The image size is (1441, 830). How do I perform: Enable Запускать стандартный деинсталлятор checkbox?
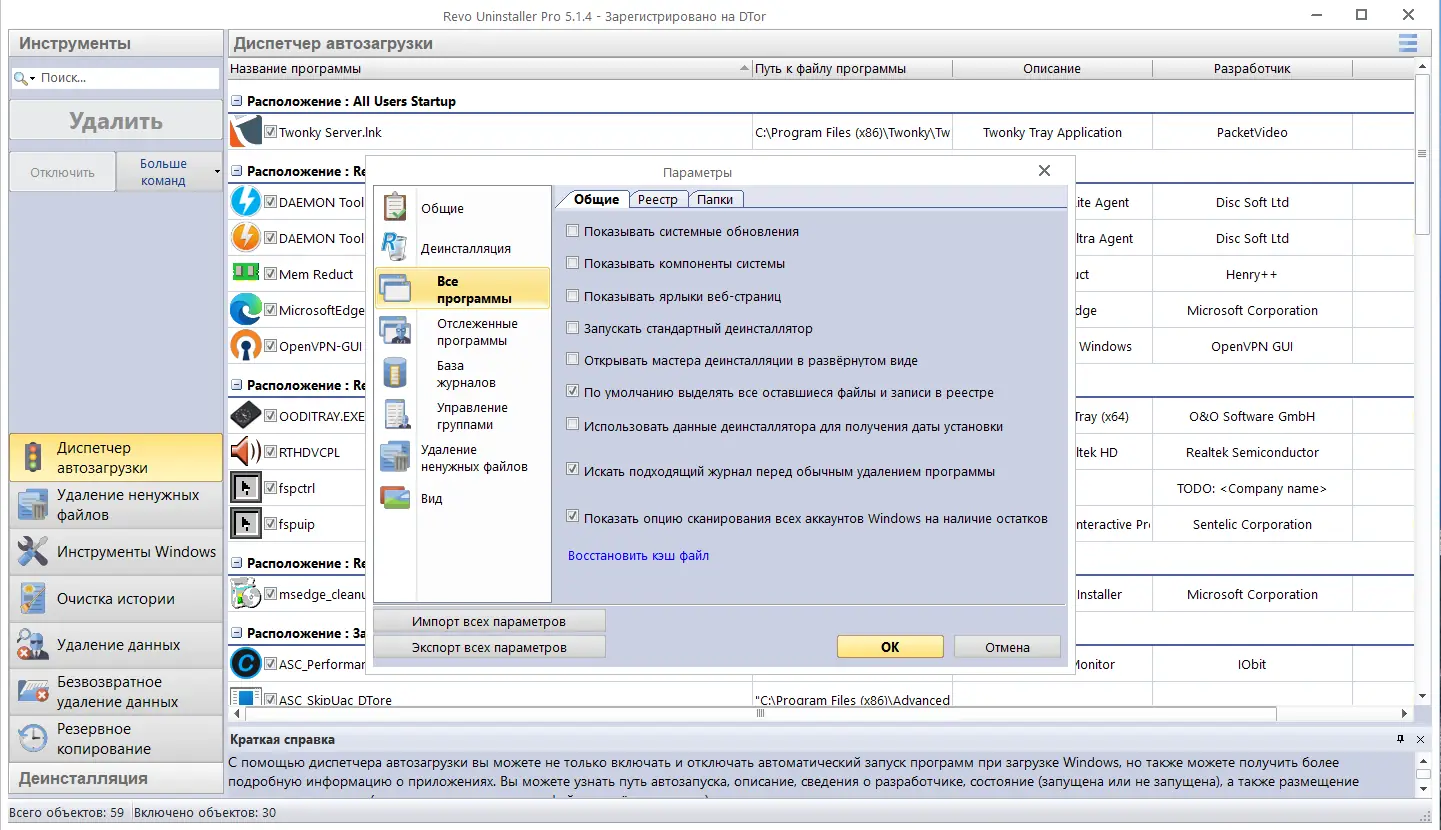[x=573, y=328]
